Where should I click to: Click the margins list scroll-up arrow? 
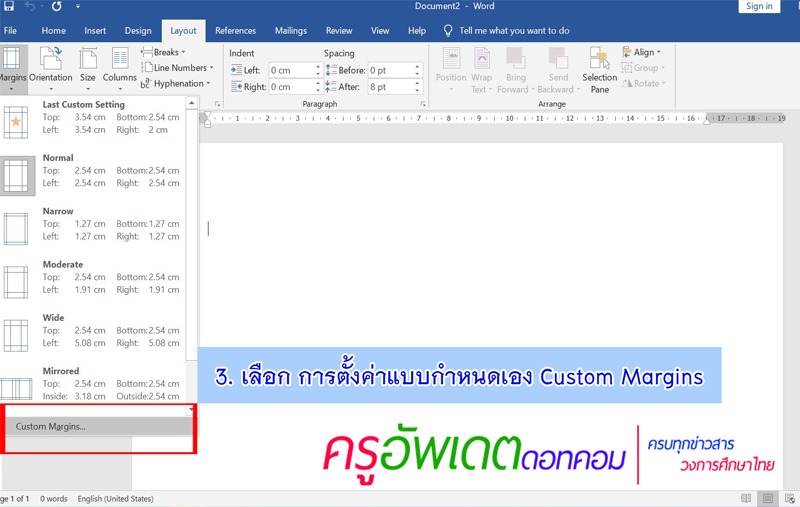pyautogui.click(x=191, y=103)
